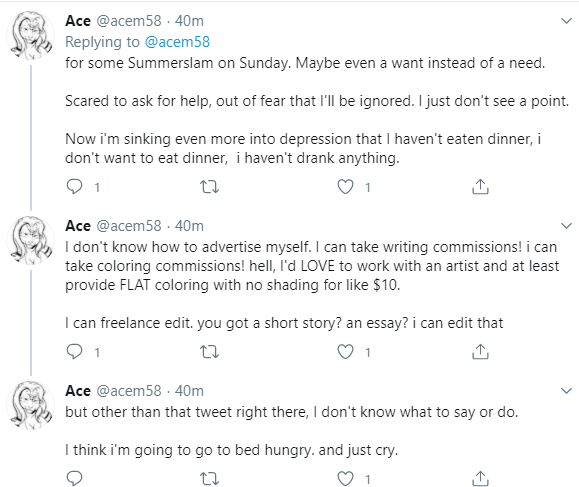
Task: Reply to the 'go to bed hungry' tweet
Action: click(74, 479)
